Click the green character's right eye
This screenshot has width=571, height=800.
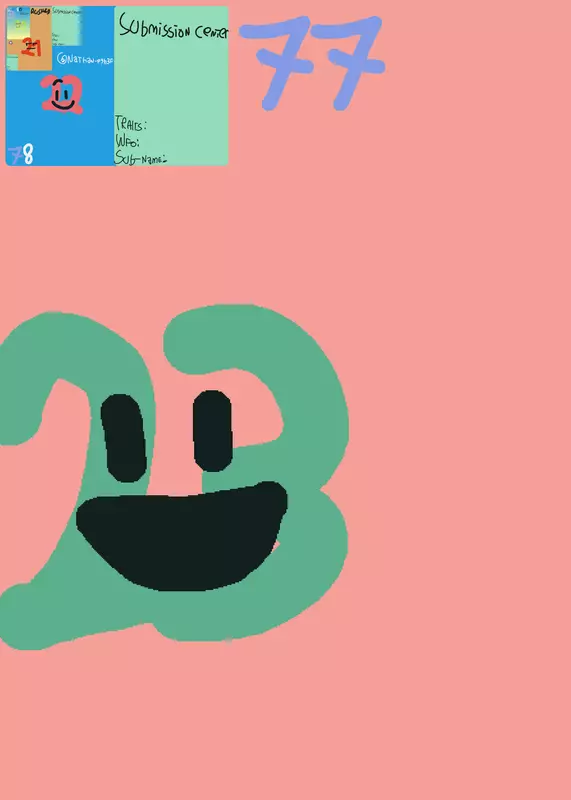pyautogui.click(x=213, y=431)
